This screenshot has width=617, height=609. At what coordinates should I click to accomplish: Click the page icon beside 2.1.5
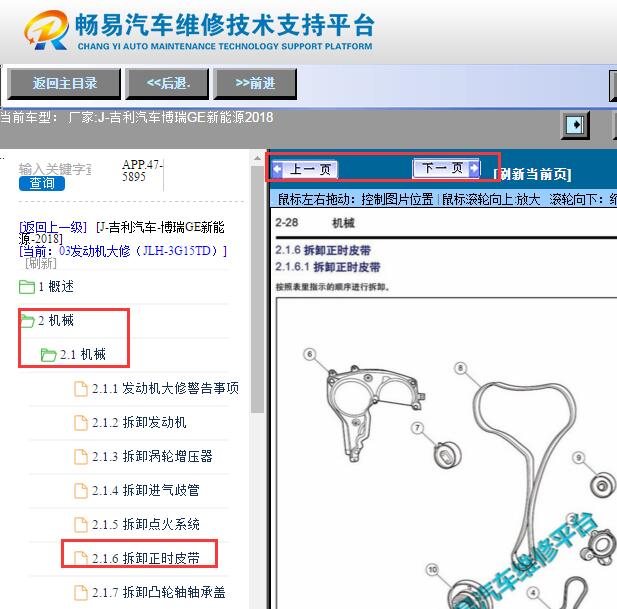(x=81, y=524)
